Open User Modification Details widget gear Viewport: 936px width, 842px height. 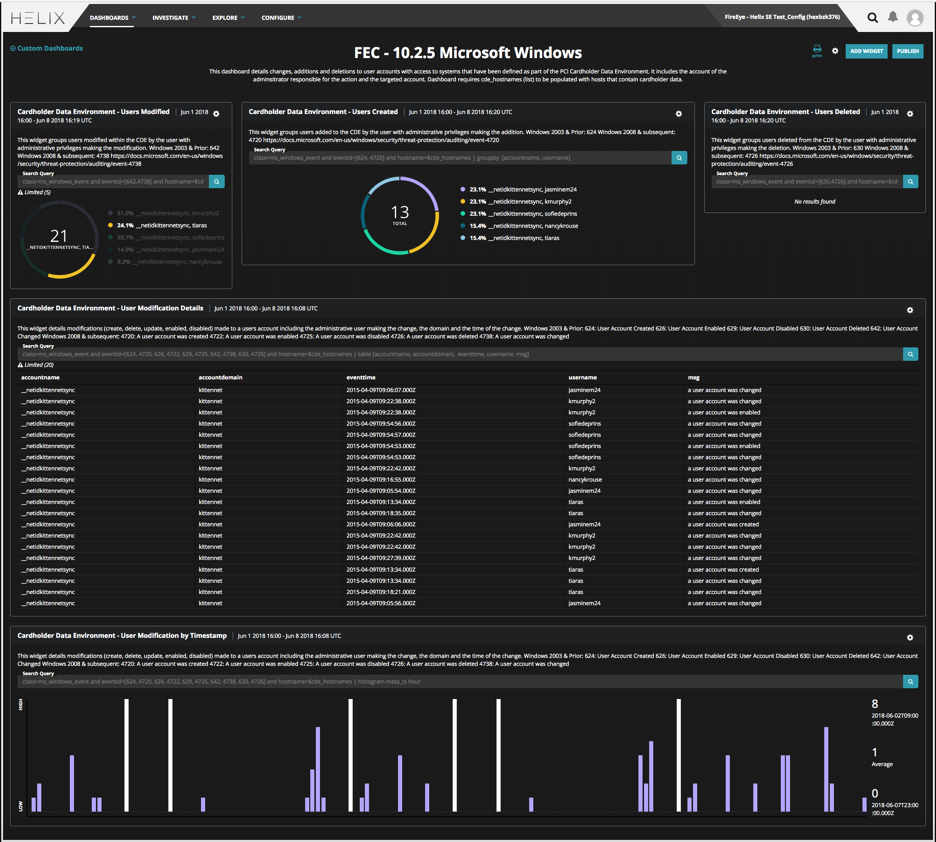[910, 310]
